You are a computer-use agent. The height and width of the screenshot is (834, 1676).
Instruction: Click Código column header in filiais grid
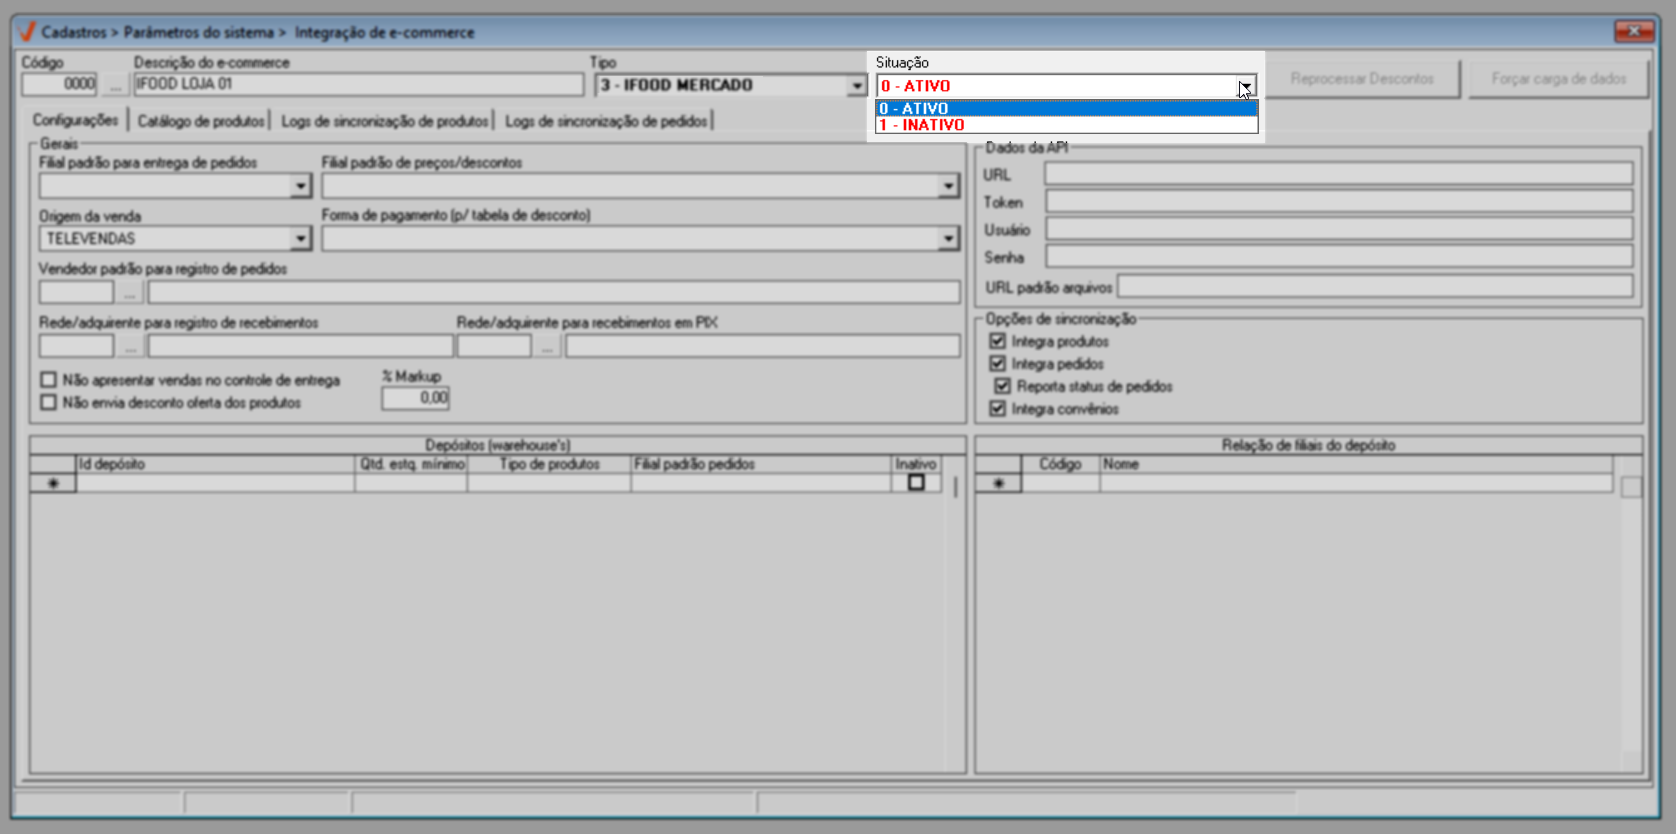pos(1060,464)
